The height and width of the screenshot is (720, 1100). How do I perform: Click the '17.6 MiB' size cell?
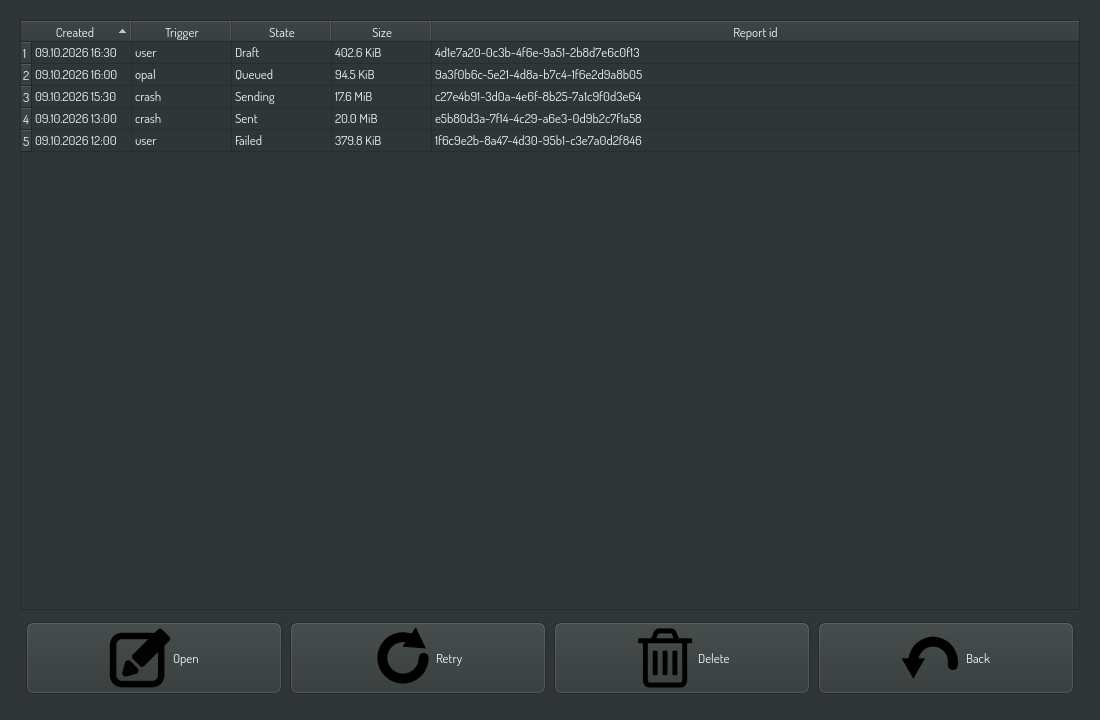pyautogui.click(x=382, y=97)
